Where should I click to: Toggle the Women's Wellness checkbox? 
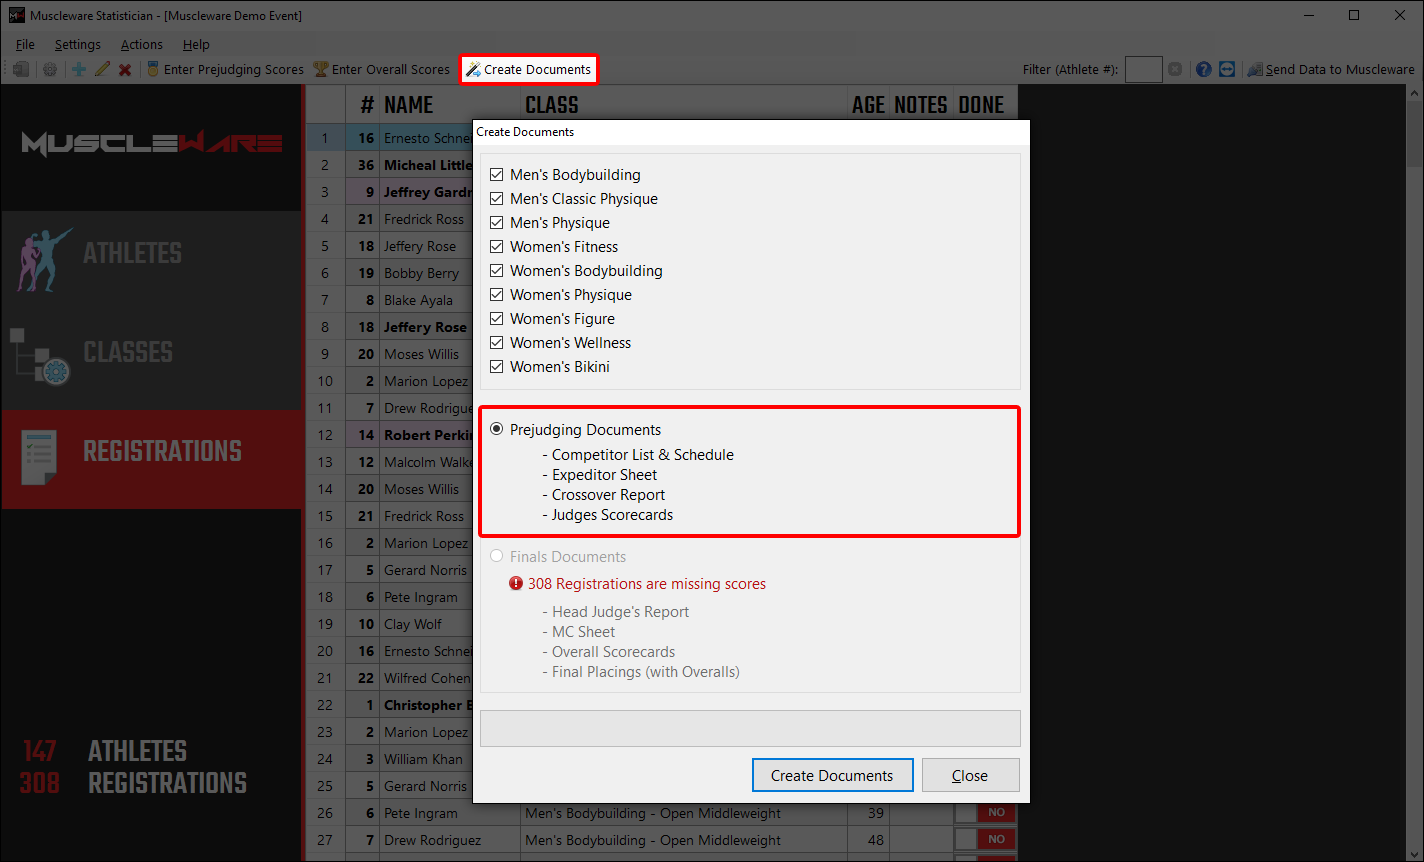tap(497, 343)
